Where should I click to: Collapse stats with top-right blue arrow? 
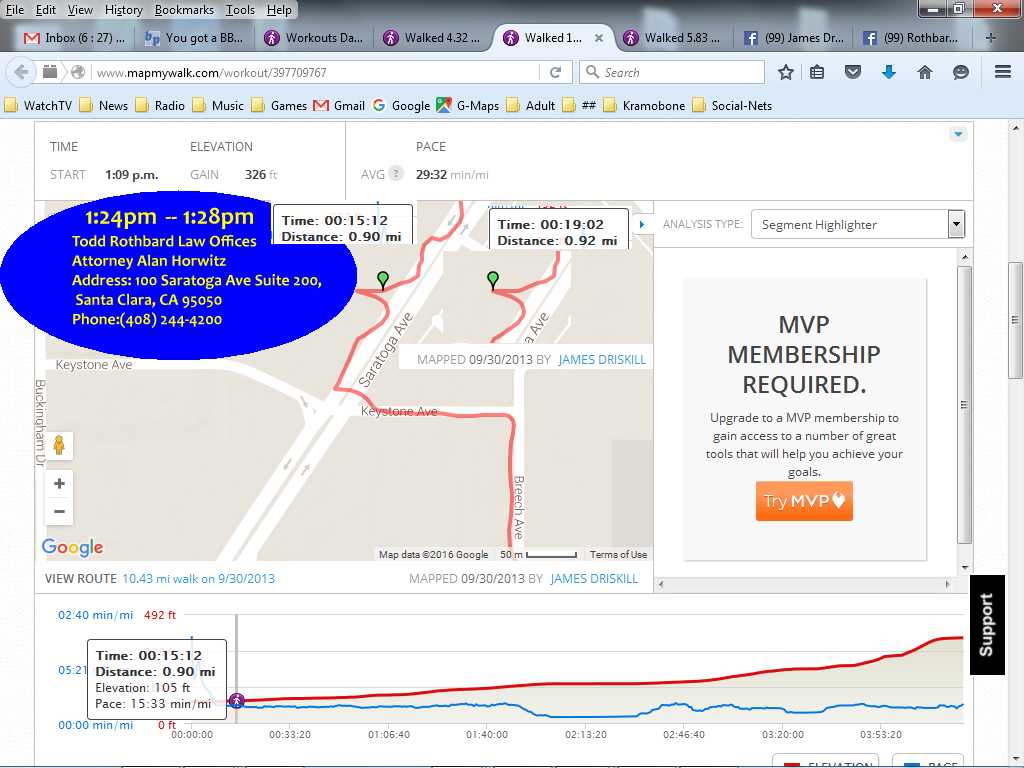pyautogui.click(x=958, y=134)
